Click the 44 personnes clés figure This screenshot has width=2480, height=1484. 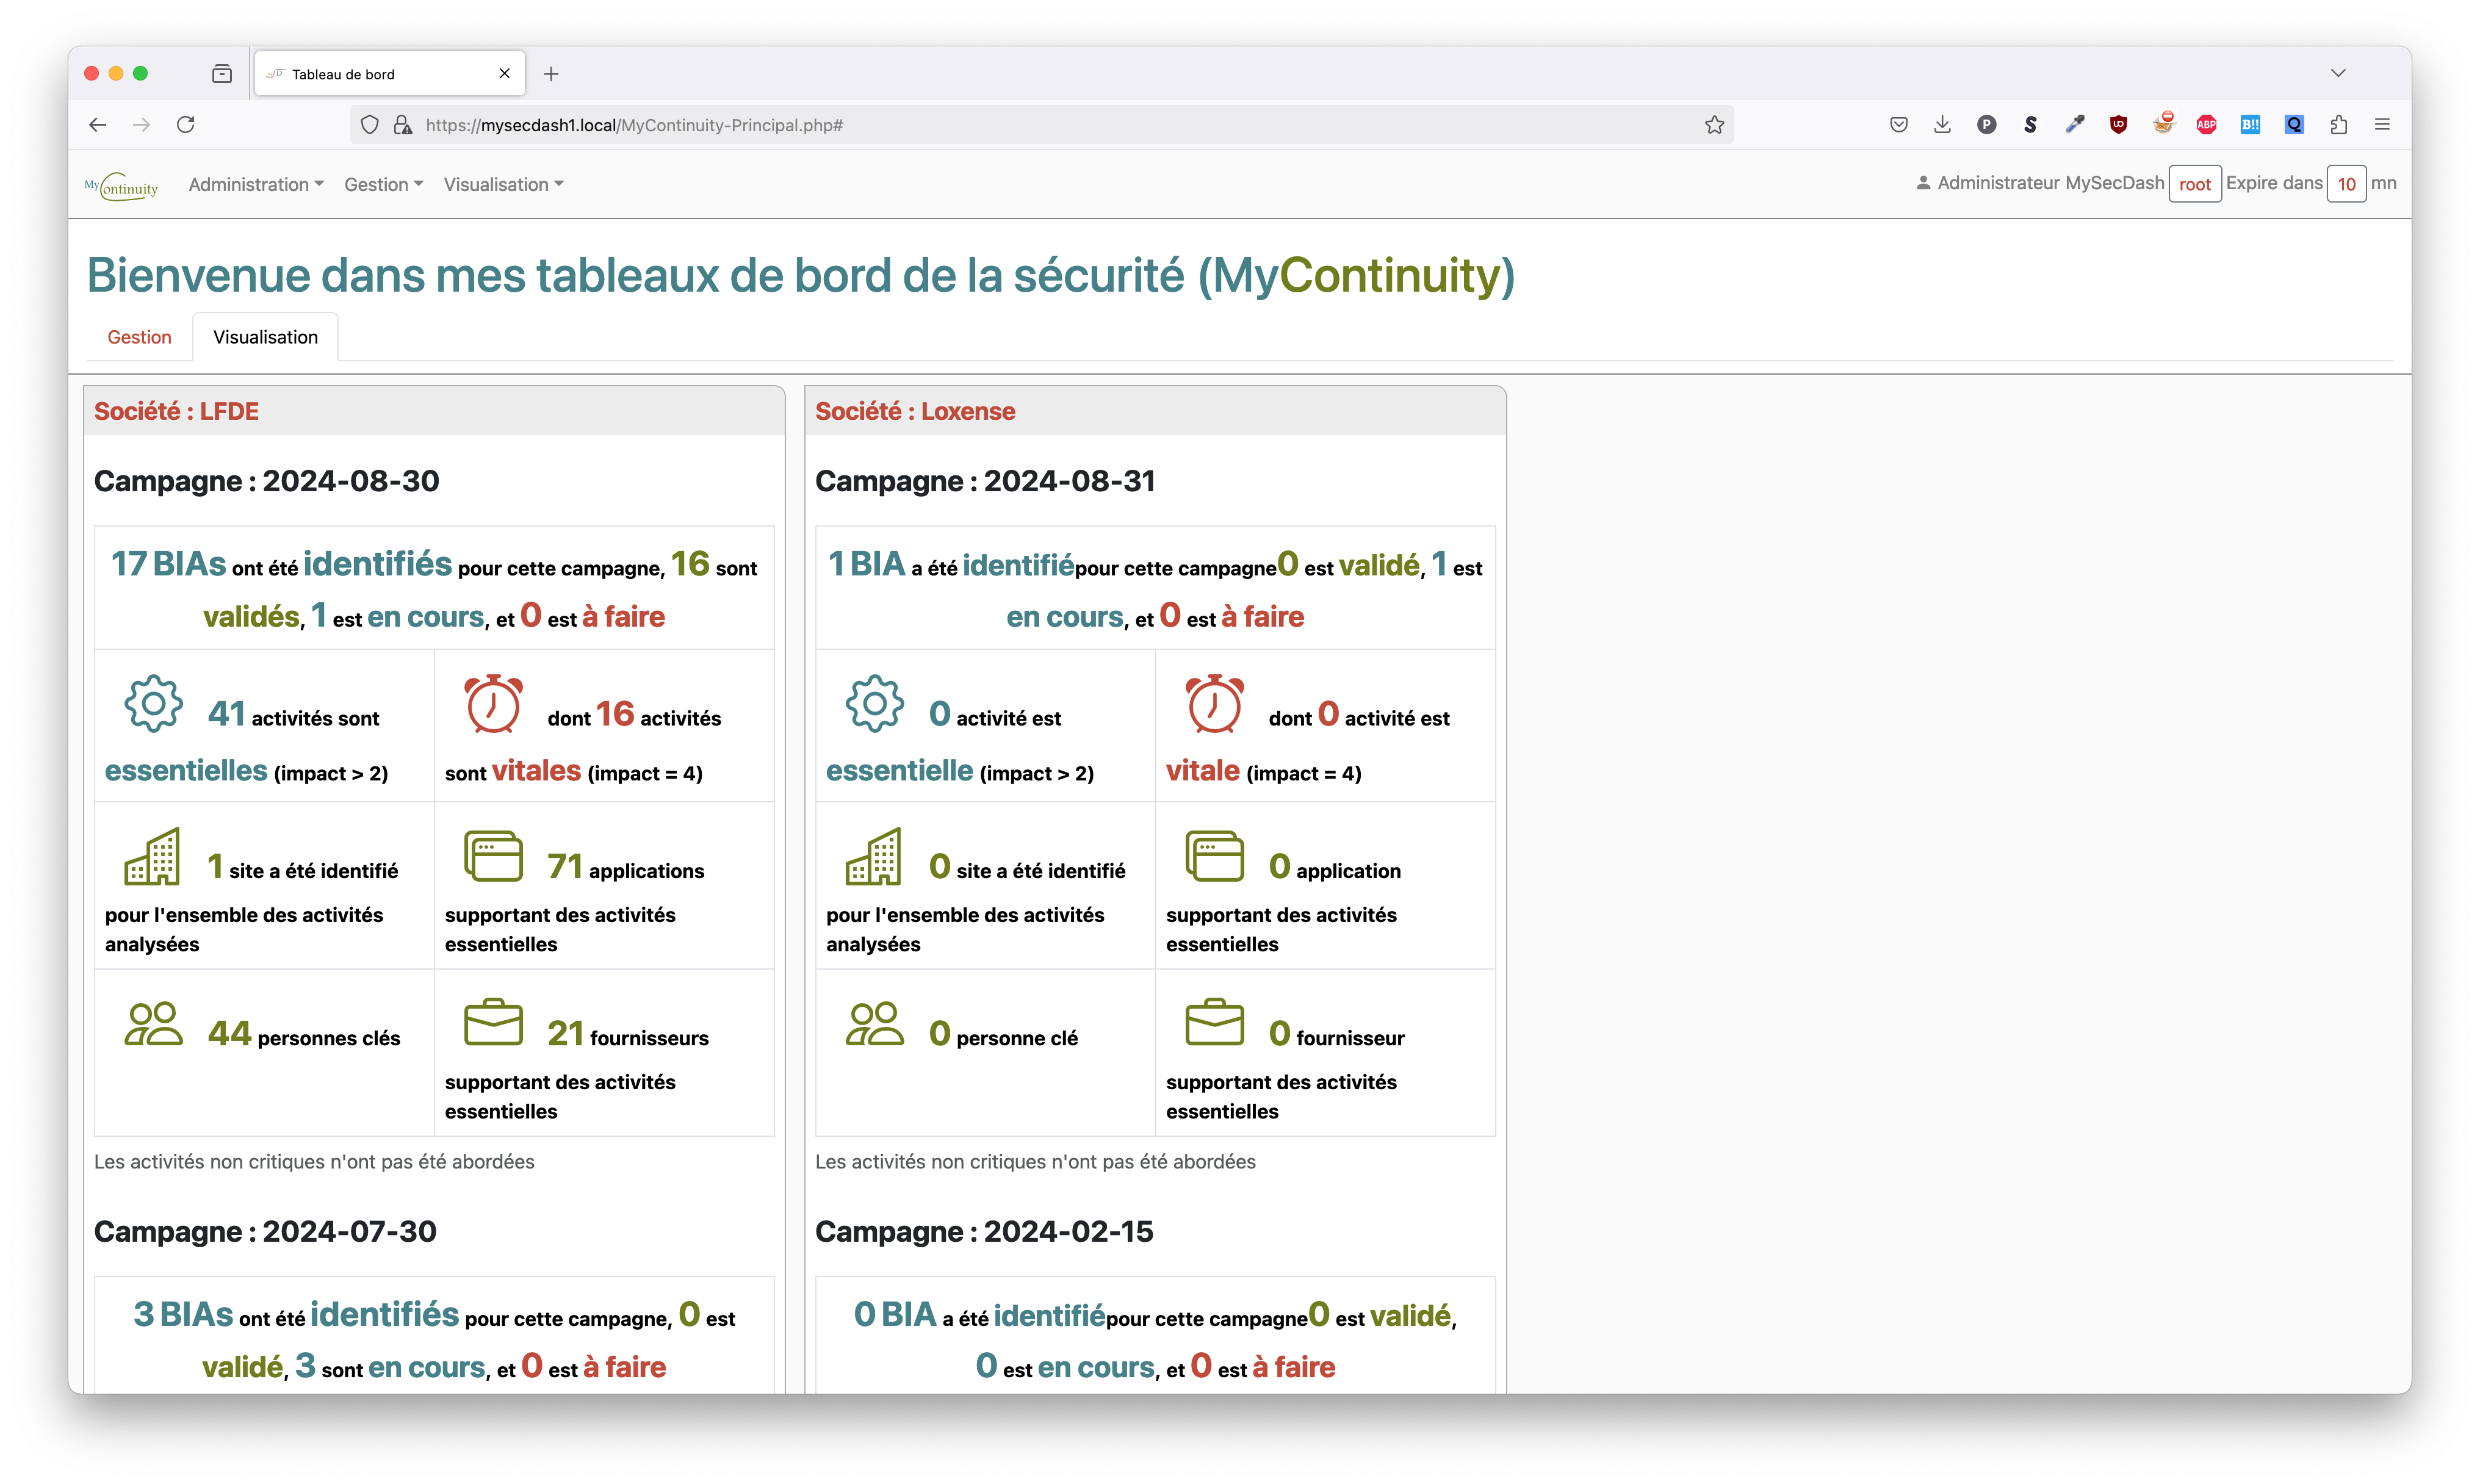point(229,1033)
